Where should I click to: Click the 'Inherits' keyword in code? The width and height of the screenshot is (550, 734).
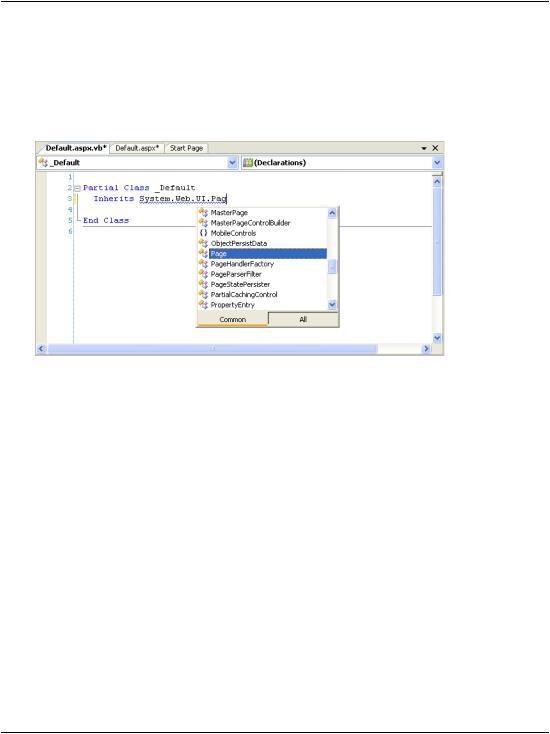pos(114,198)
